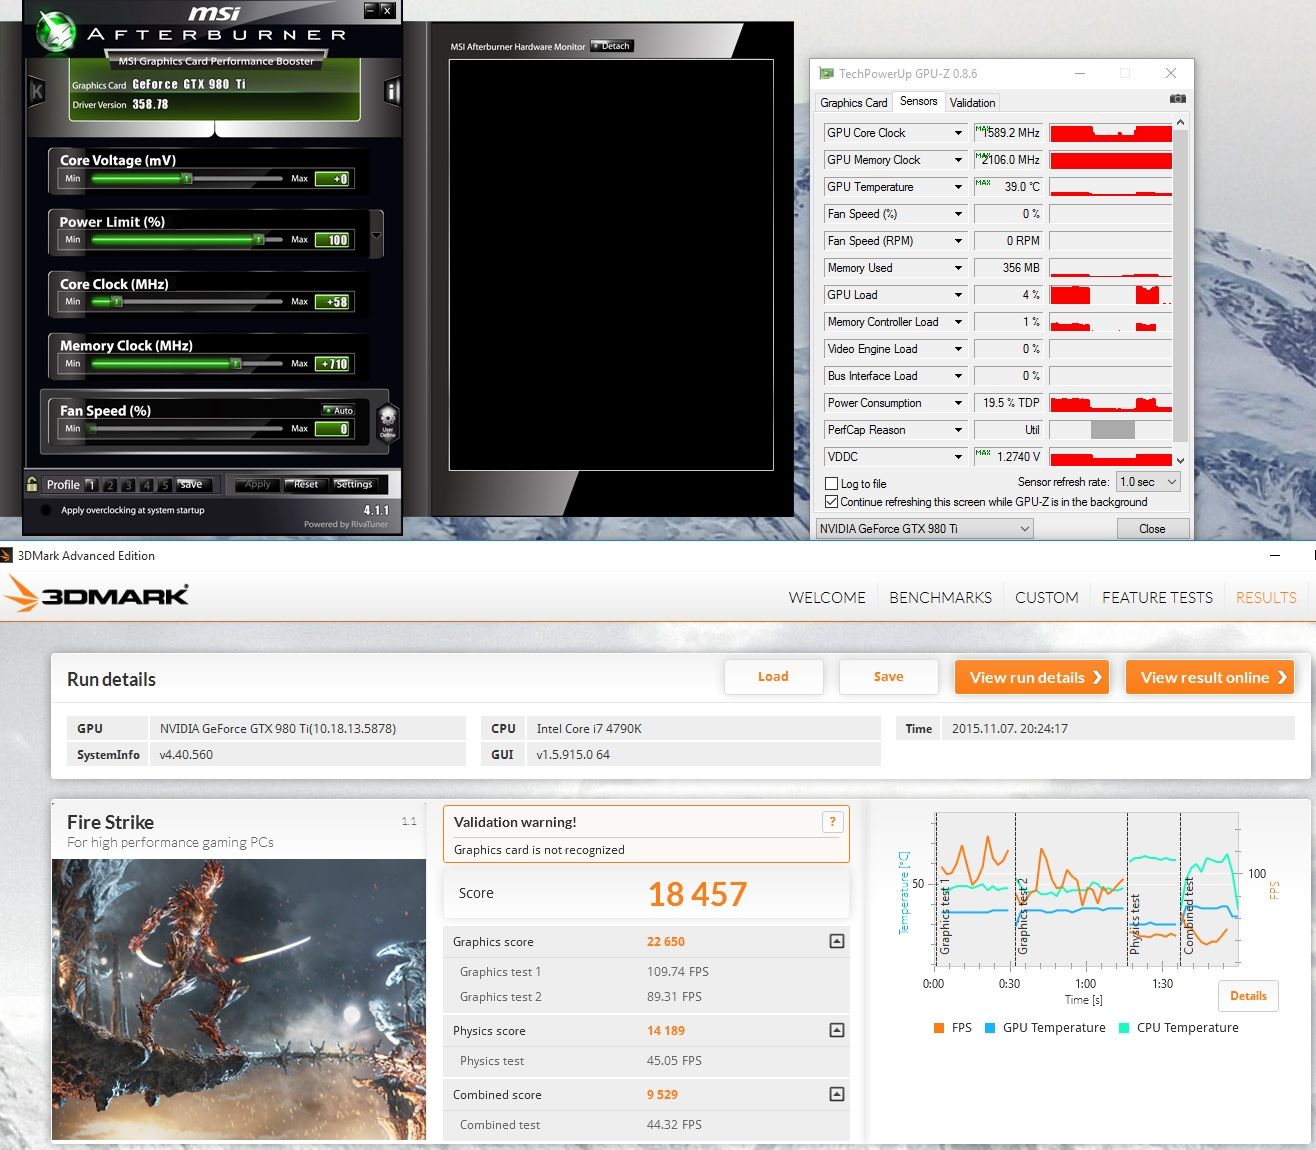Click the Memory Clock slider handle
Image resolution: width=1316 pixels, height=1150 pixels.
point(236,363)
